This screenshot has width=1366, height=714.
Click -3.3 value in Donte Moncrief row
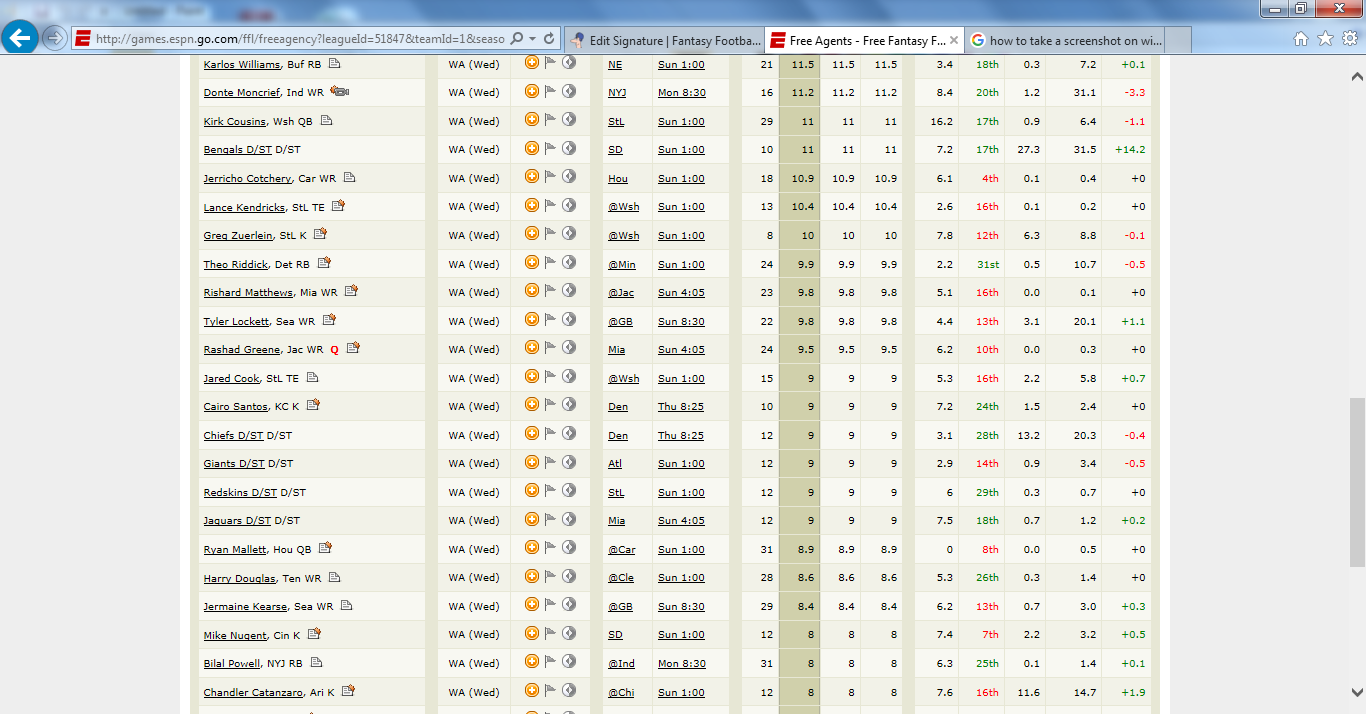coord(1135,92)
